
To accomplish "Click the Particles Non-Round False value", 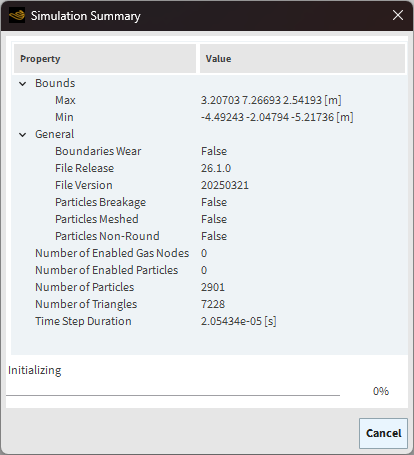I will click(214, 236).
